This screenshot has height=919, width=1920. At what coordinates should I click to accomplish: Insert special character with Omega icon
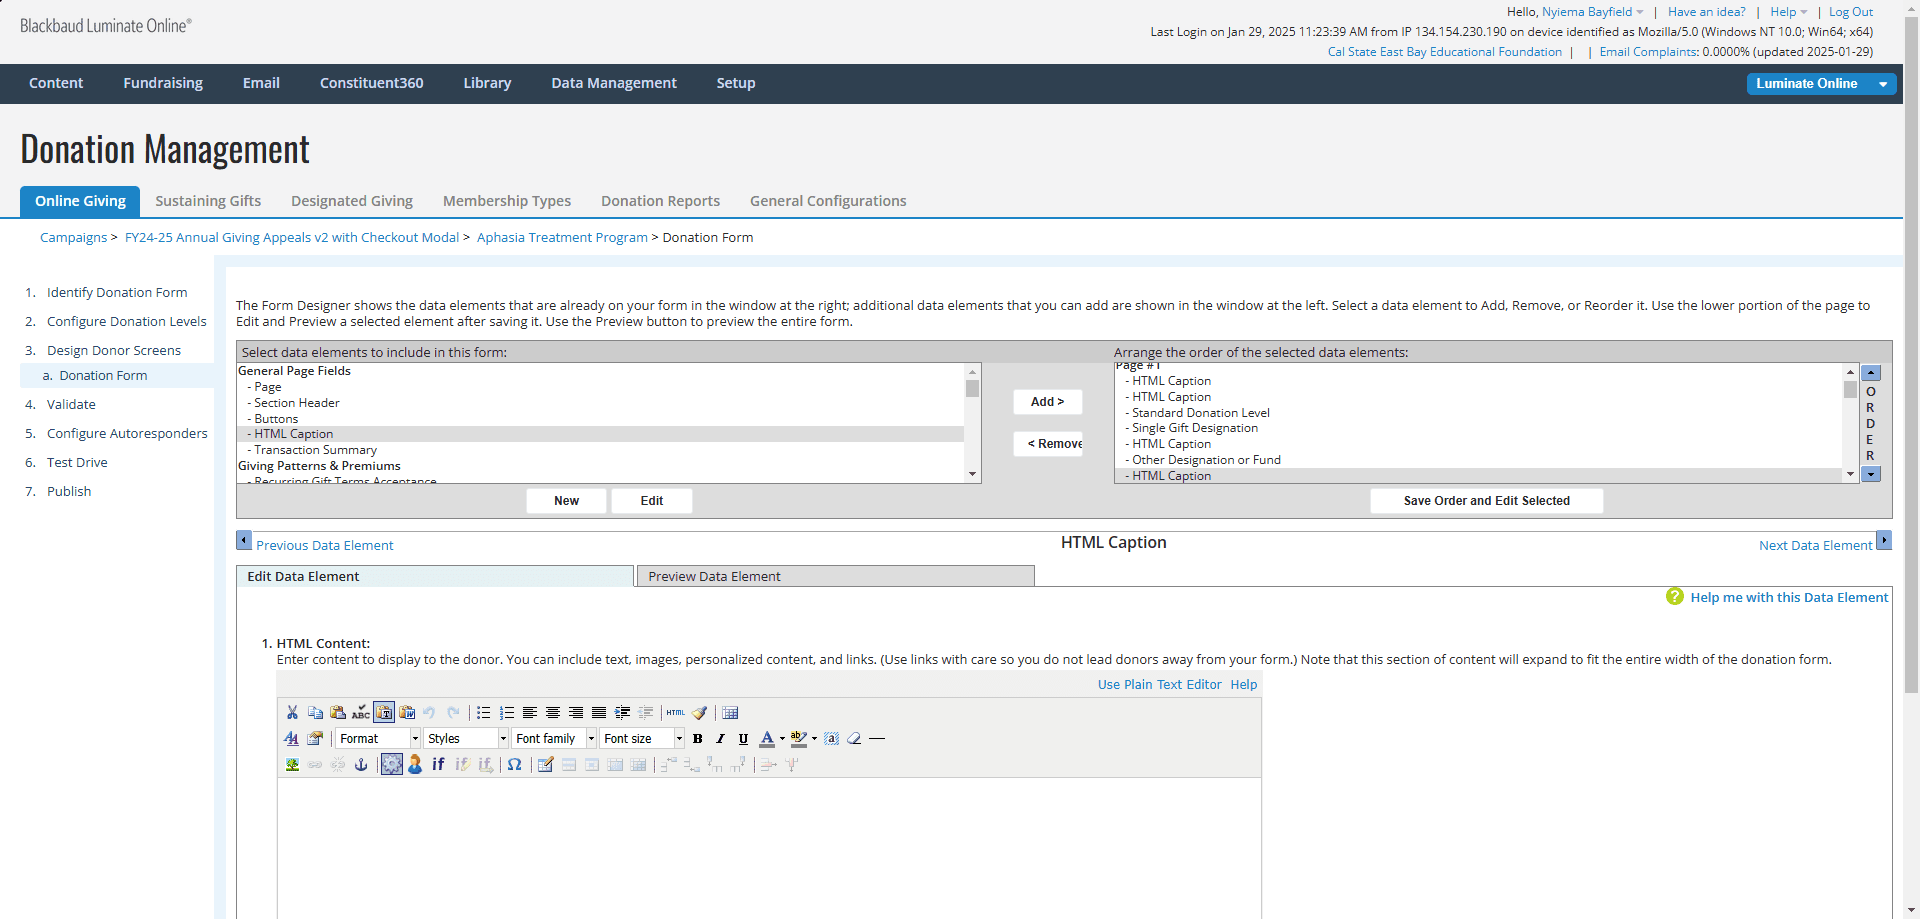[x=514, y=765]
